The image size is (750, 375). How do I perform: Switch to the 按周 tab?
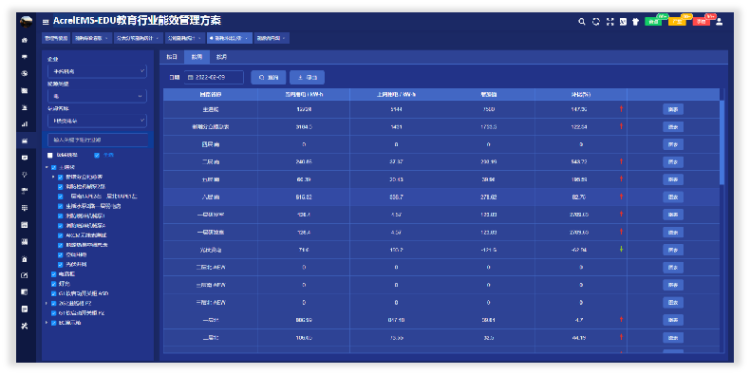197,57
